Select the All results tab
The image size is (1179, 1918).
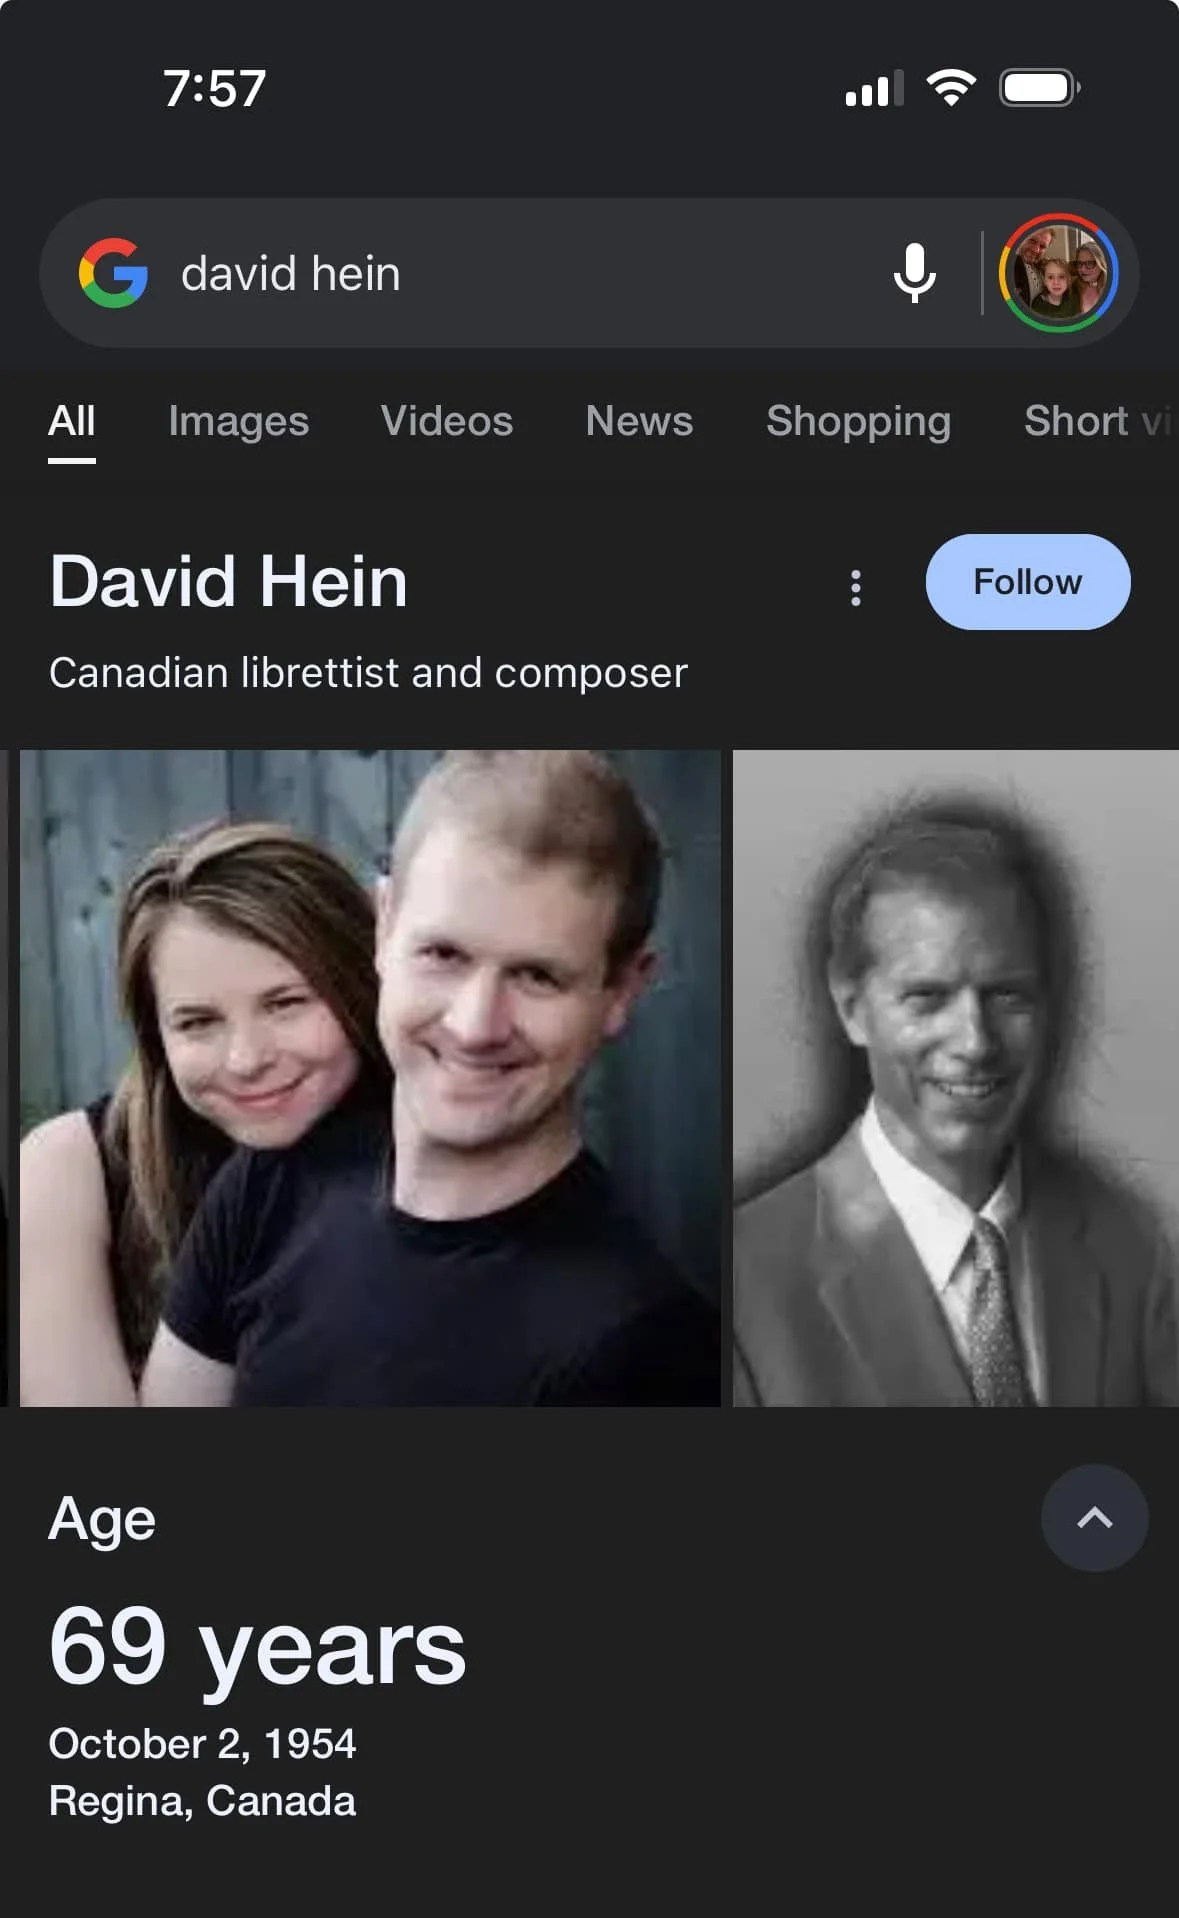(72, 421)
